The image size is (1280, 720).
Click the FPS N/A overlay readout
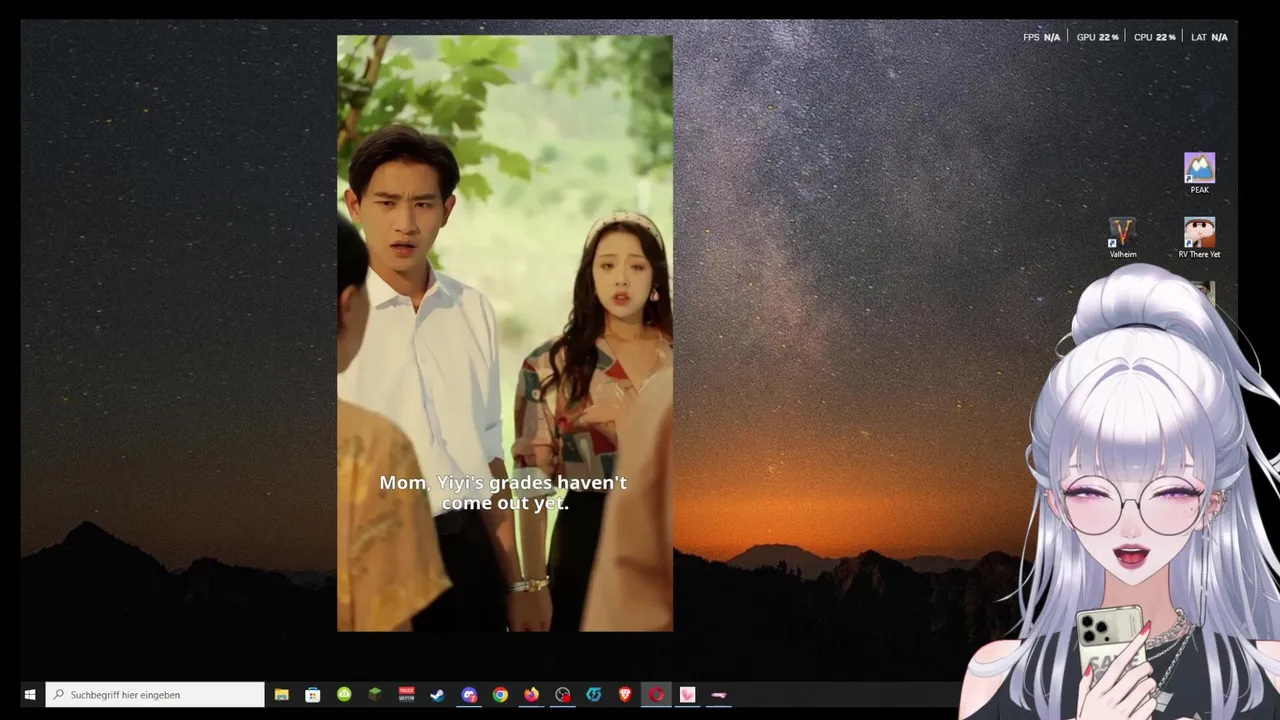(x=1041, y=37)
